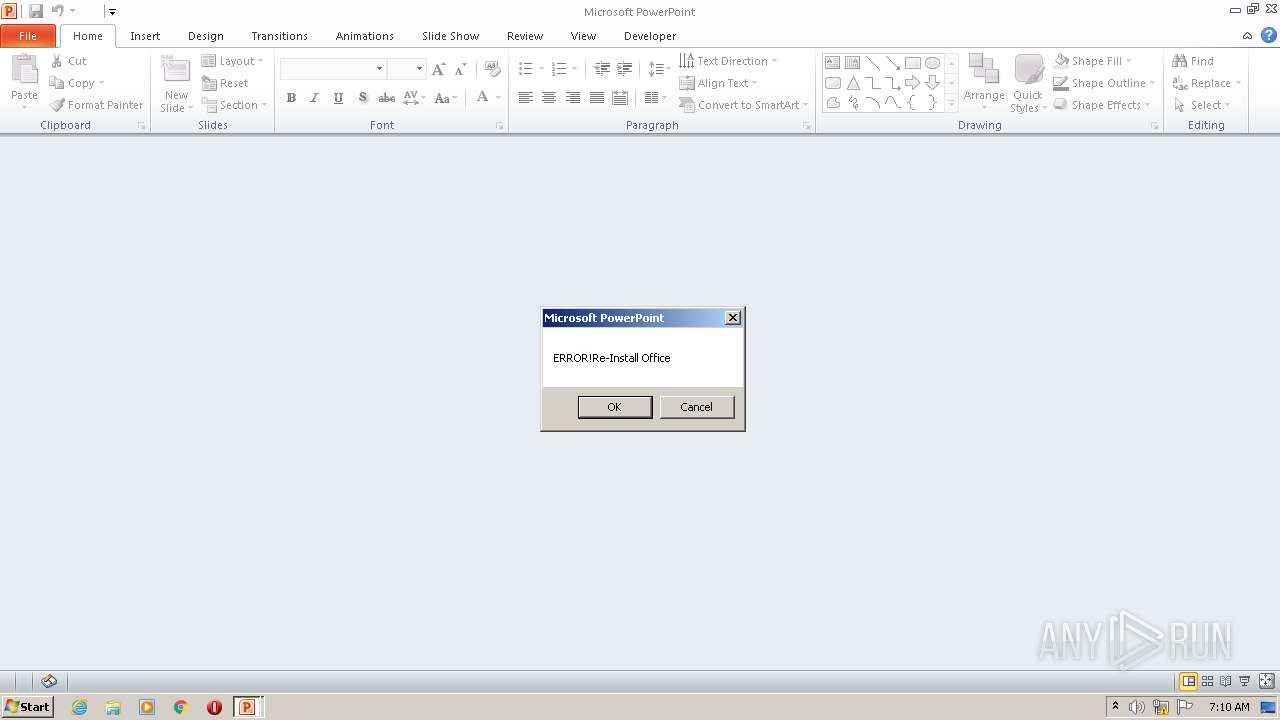This screenshot has width=1280, height=720.
Task: Click the Normal view status bar icon
Action: point(1188,681)
